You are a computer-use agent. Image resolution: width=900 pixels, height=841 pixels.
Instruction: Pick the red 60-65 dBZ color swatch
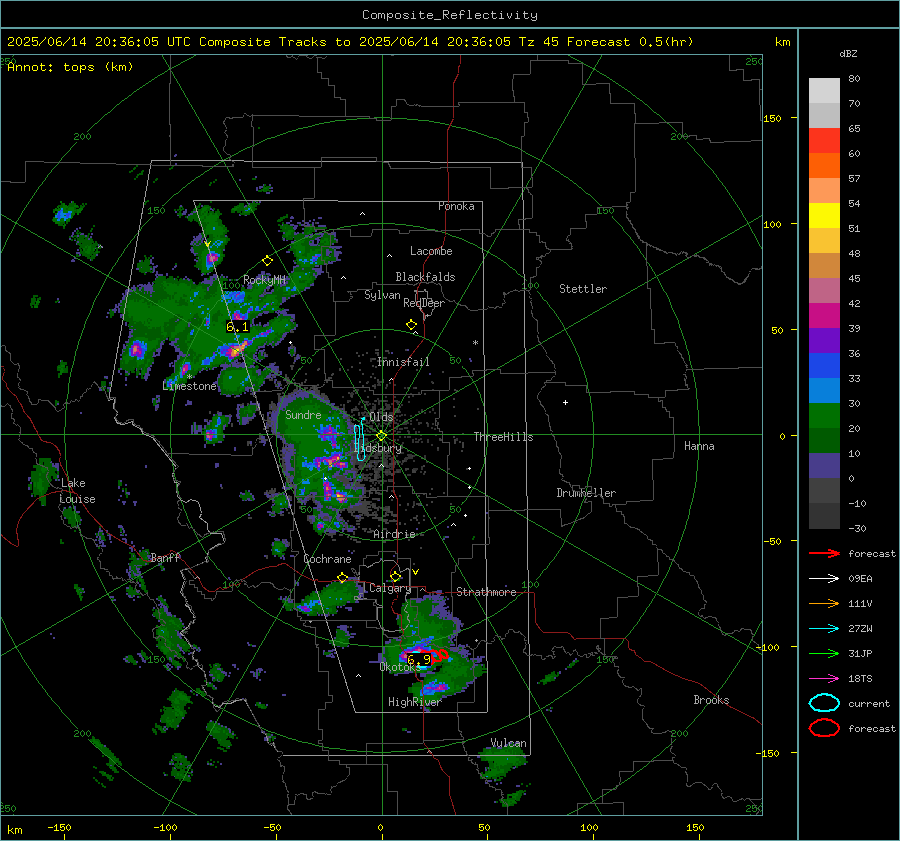tap(824, 141)
